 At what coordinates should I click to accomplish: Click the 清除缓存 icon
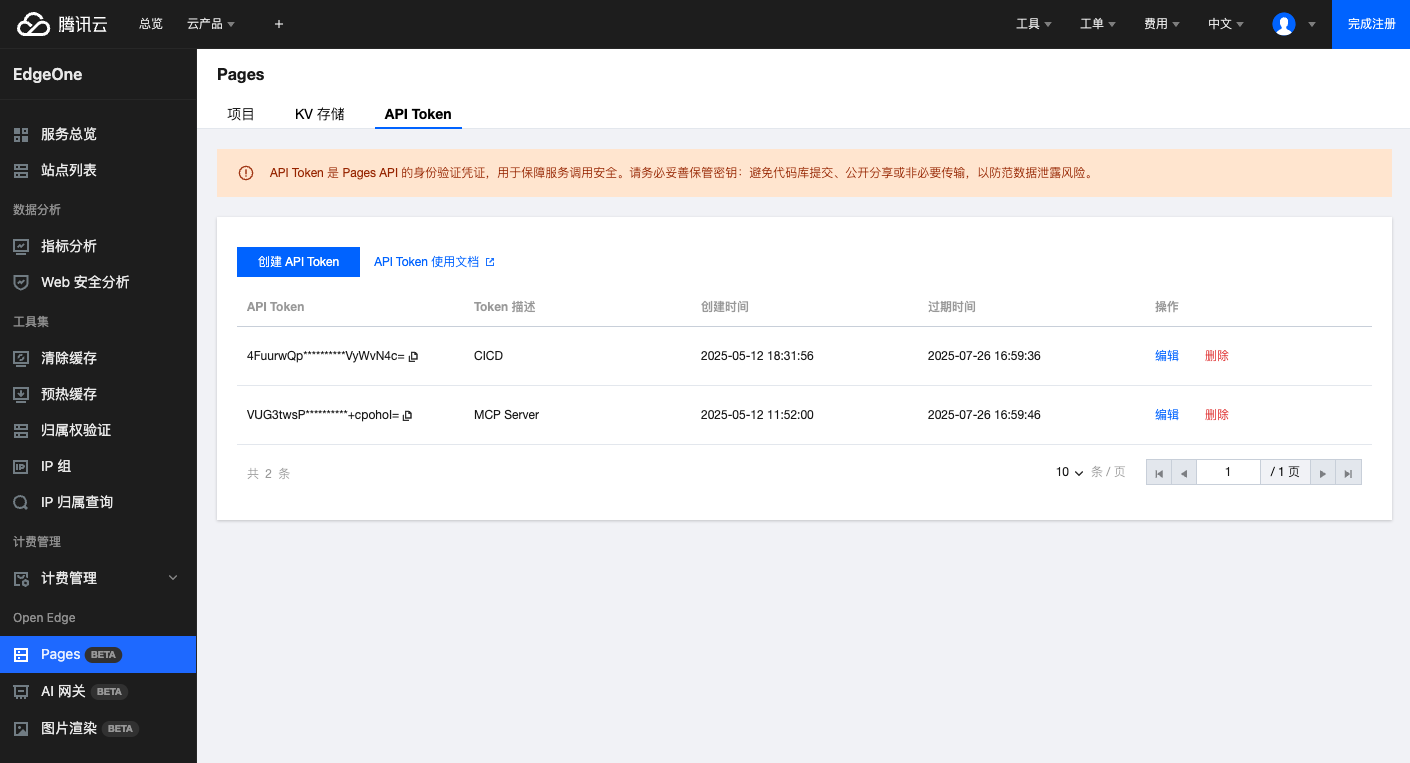[x=21, y=358]
